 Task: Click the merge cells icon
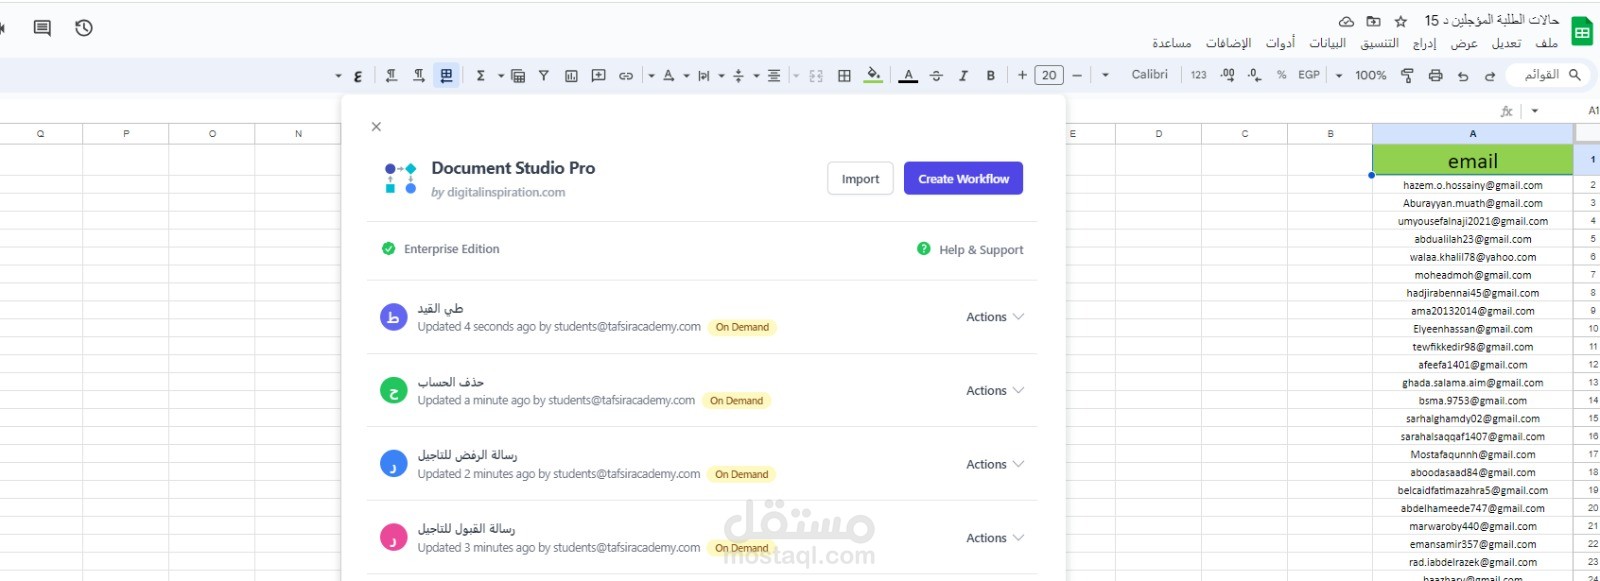pyautogui.click(x=816, y=75)
